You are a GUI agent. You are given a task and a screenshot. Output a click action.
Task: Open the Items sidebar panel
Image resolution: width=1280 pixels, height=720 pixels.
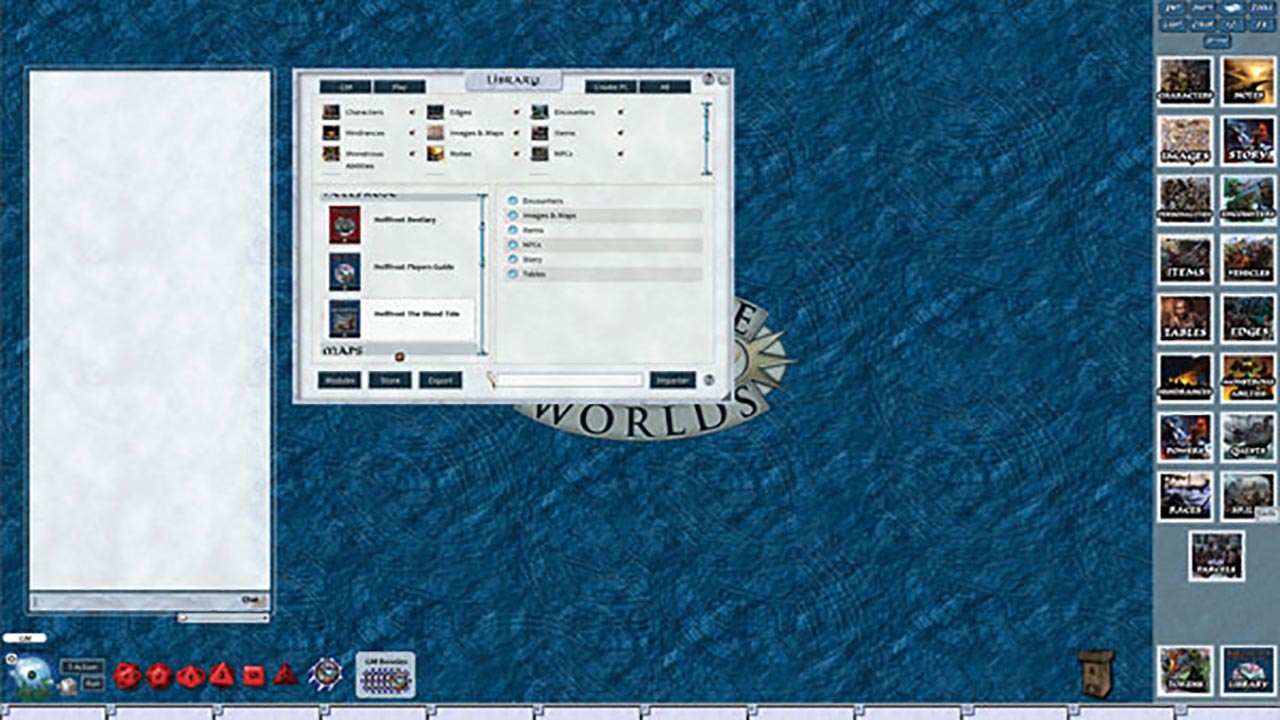point(1184,260)
